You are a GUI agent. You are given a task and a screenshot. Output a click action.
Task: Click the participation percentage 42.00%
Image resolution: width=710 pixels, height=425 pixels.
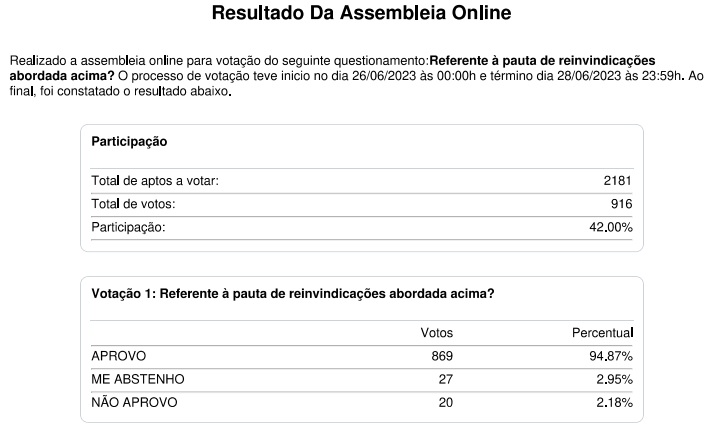(610, 228)
